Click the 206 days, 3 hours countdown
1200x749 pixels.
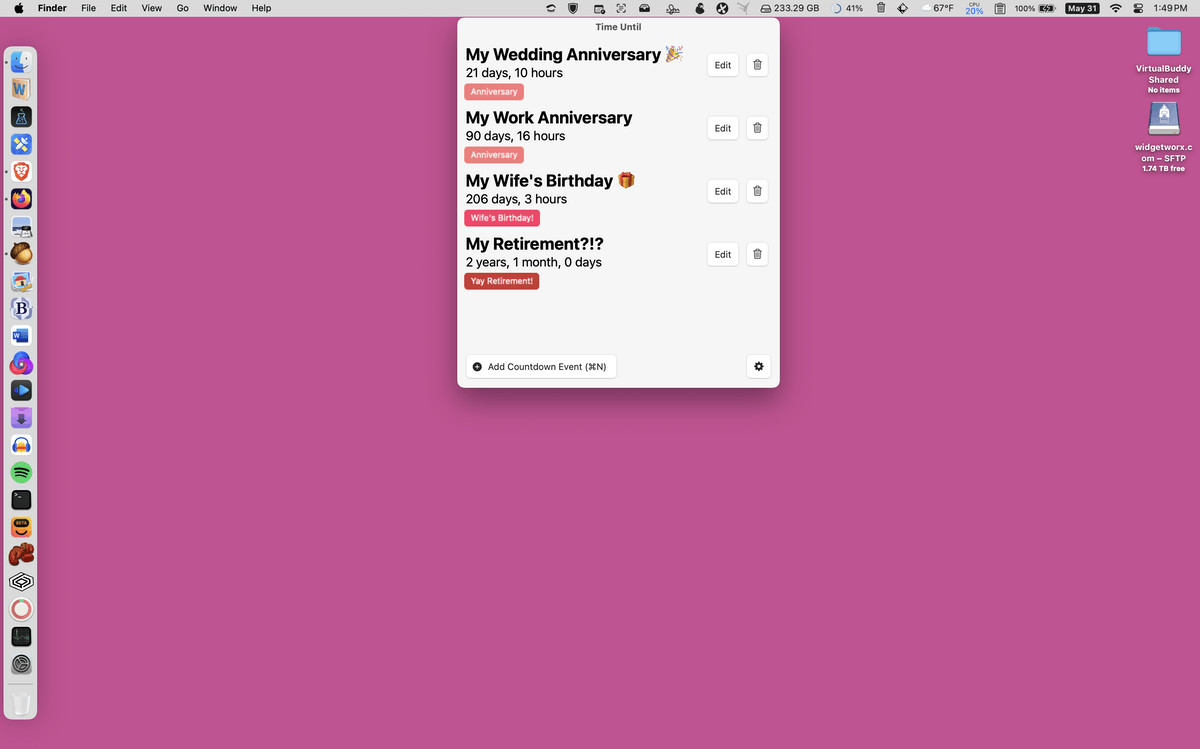pos(516,199)
